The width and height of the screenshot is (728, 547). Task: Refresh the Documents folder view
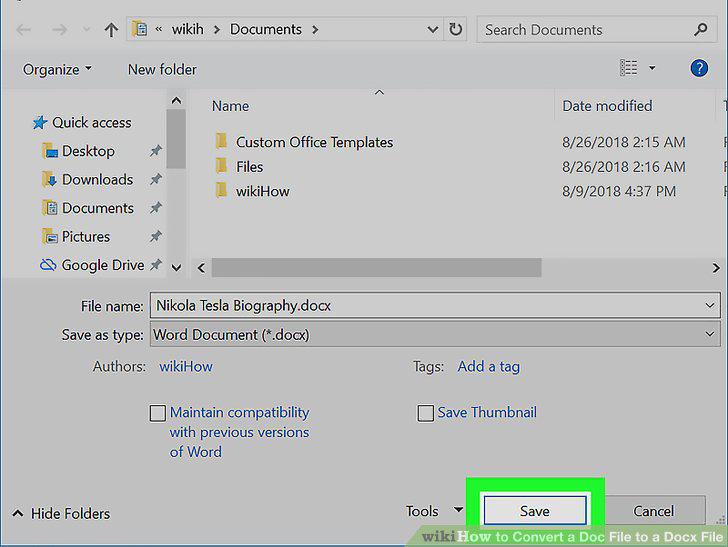pos(455,29)
